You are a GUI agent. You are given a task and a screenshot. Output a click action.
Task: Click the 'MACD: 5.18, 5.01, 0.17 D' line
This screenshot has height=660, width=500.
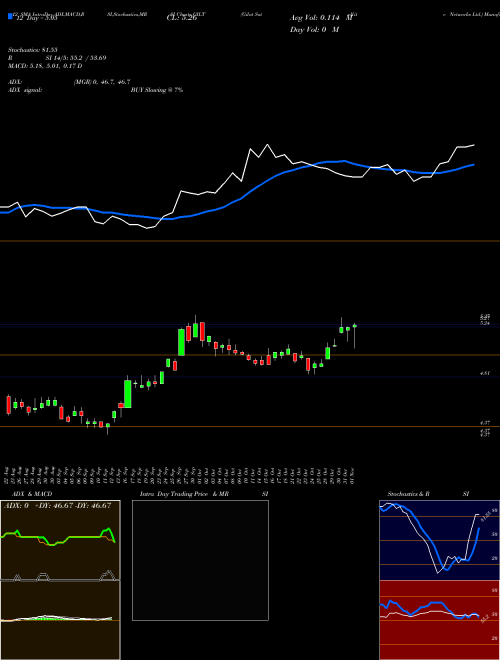coord(45,66)
